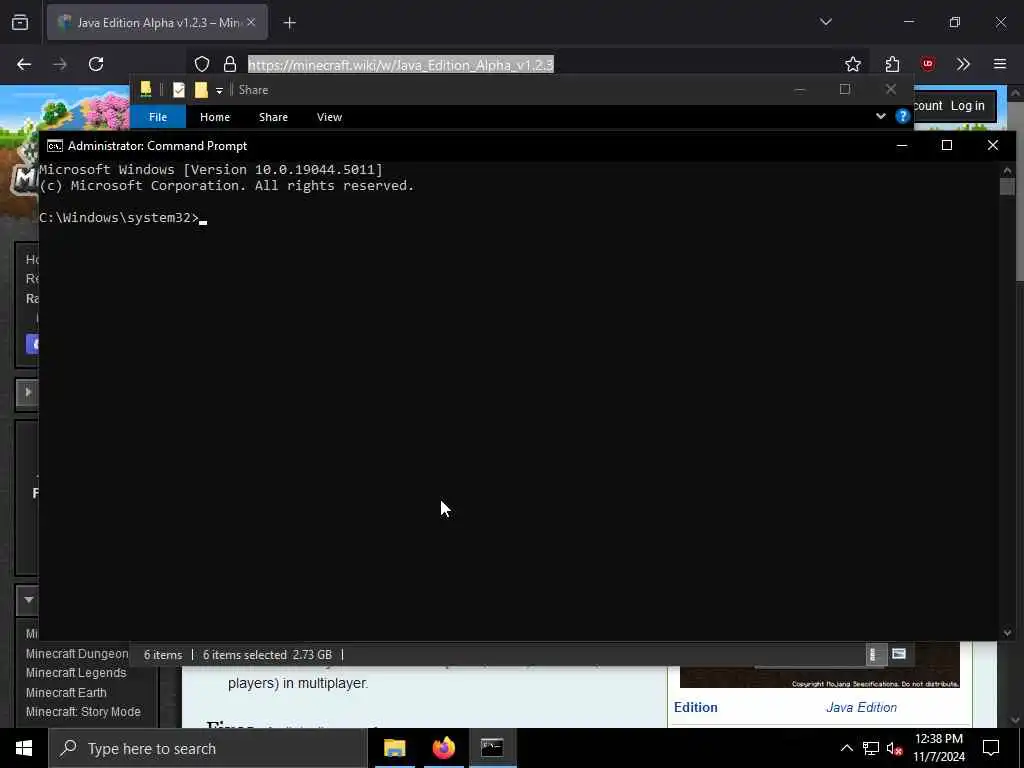Click browser page scrollbar up arrow
The width and height of the screenshot is (1024, 768).
point(1016,93)
